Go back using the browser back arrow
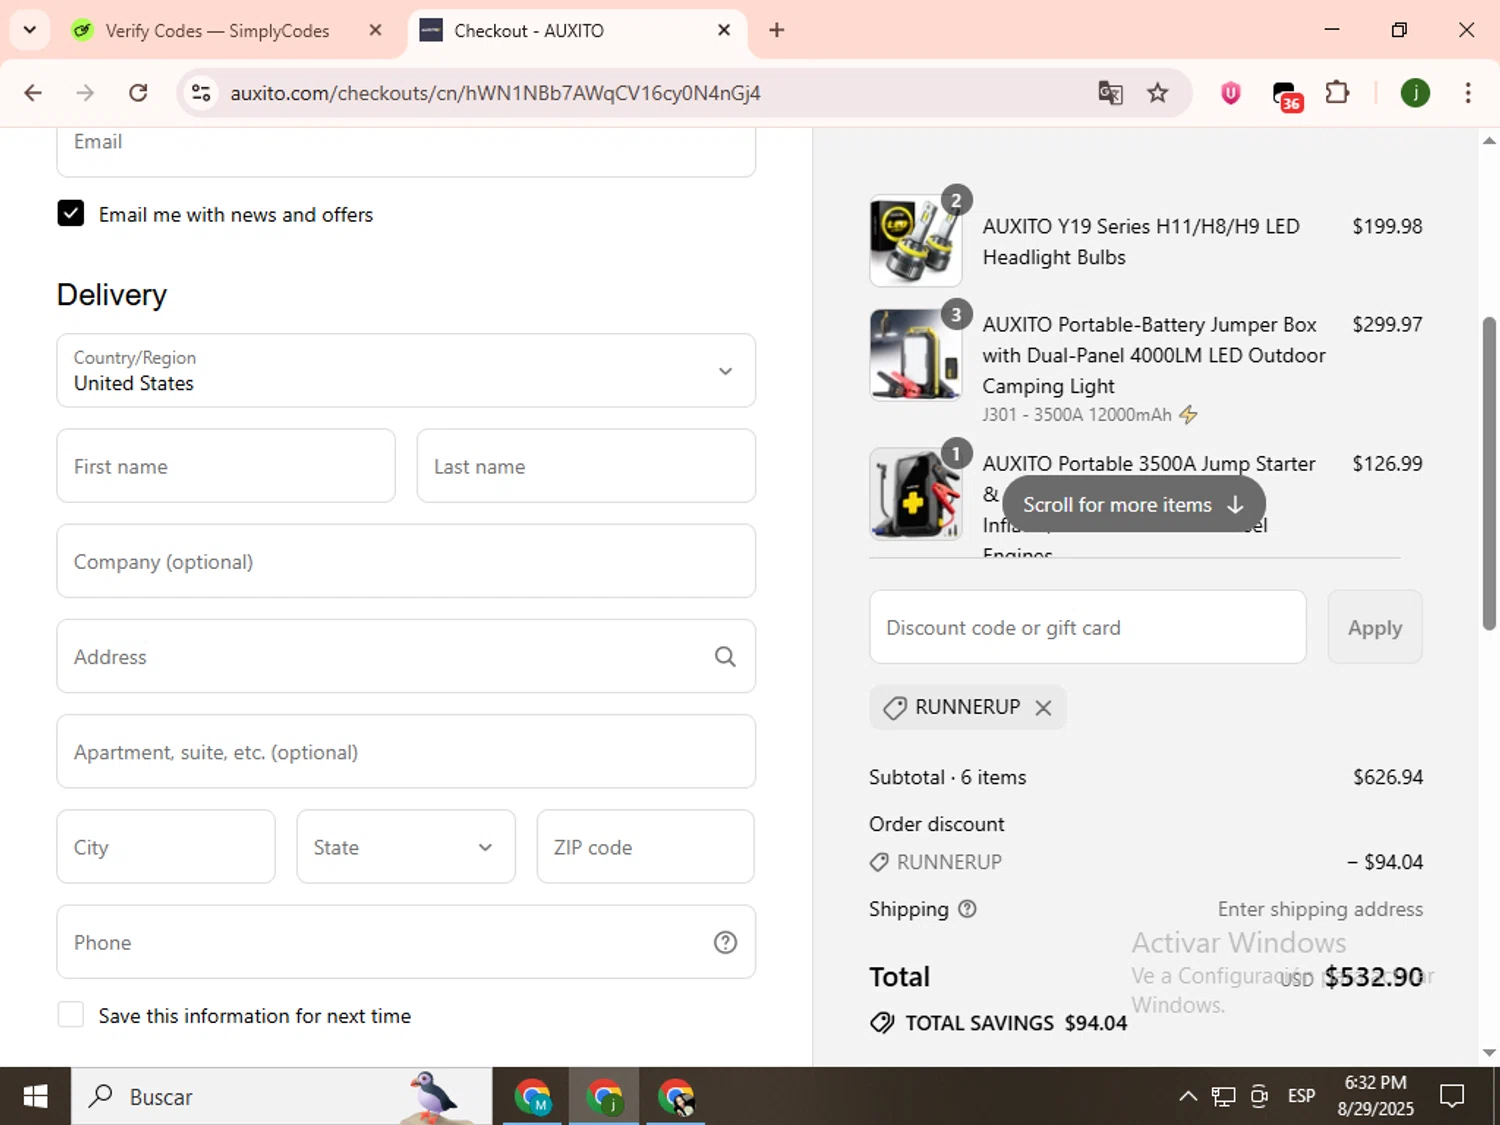 click(33, 93)
